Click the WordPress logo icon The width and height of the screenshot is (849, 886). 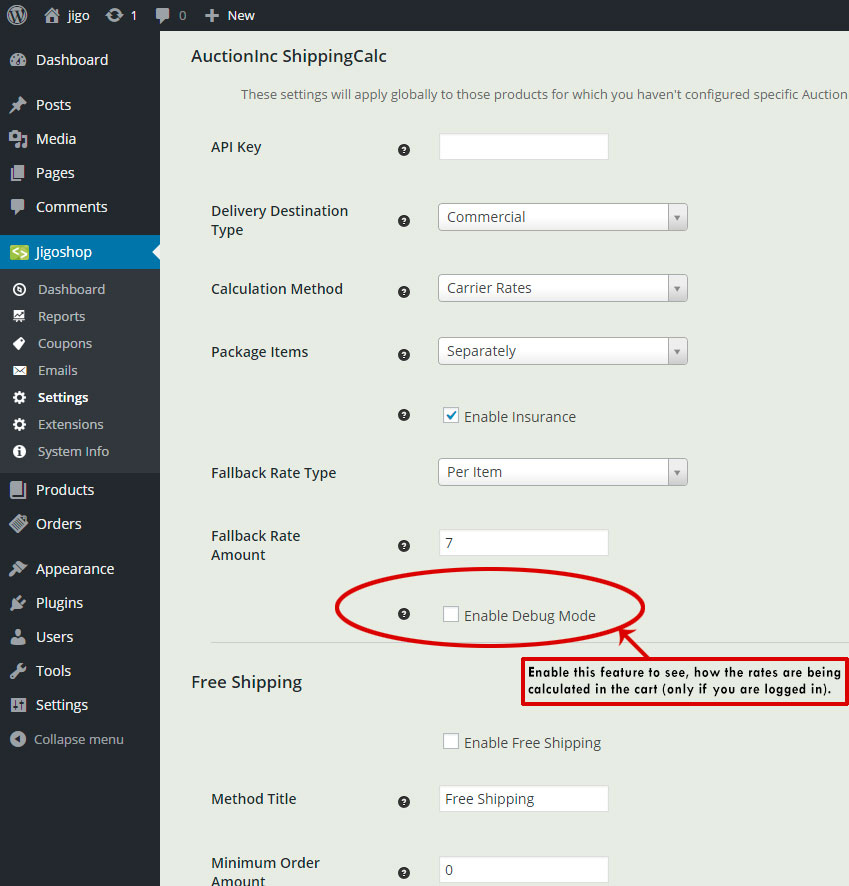[17, 15]
